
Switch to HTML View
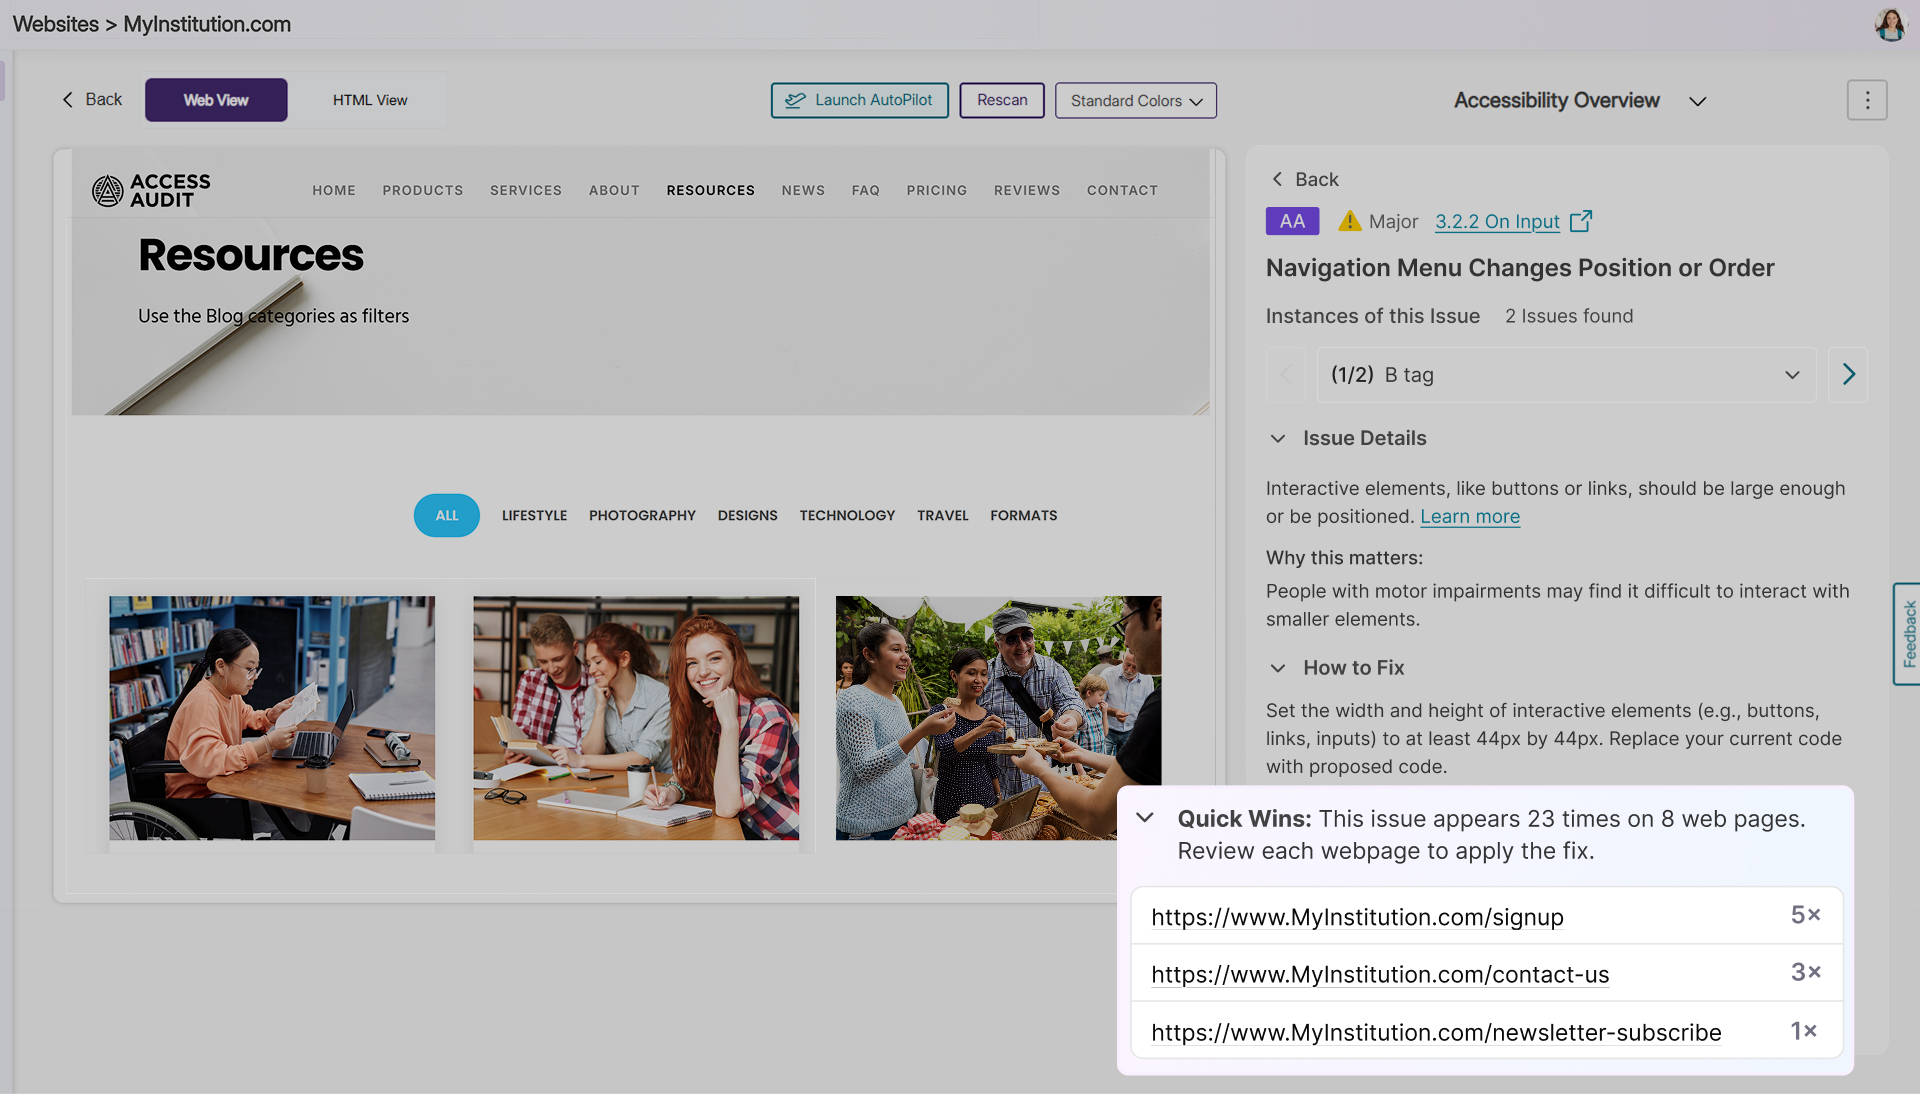coord(370,100)
